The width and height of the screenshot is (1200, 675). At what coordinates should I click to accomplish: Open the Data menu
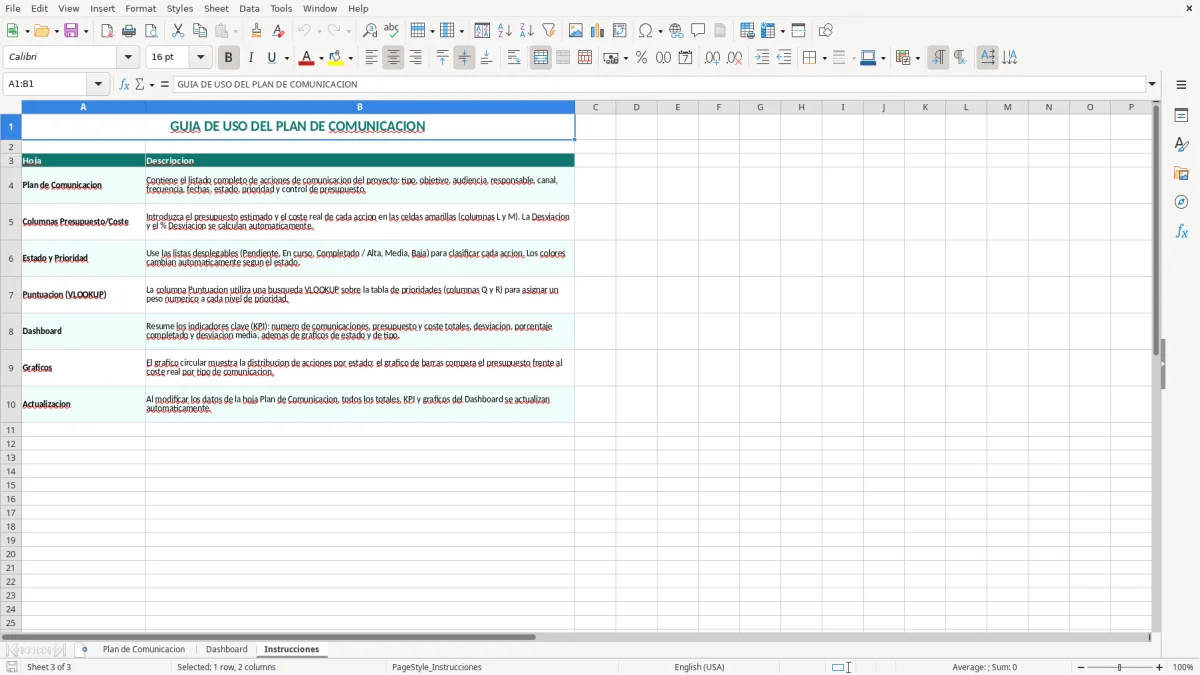point(249,8)
